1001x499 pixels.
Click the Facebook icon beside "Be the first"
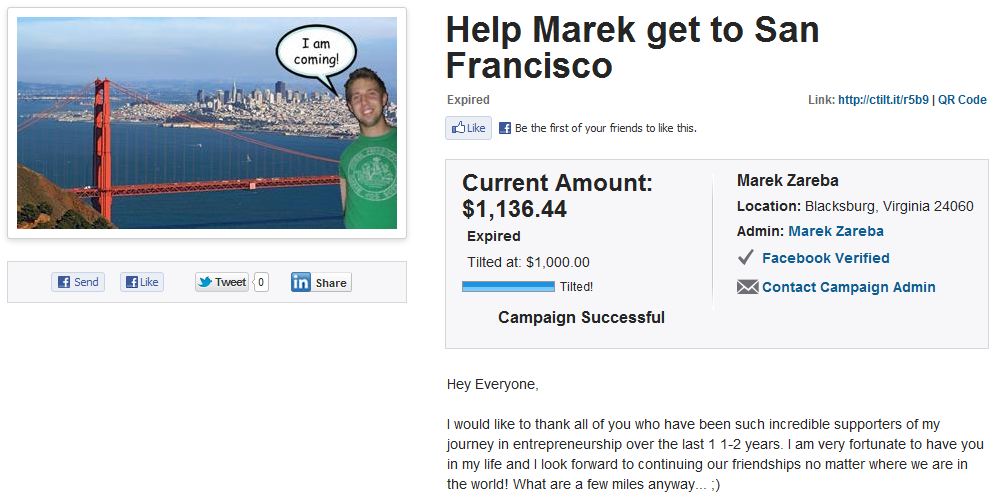click(505, 128)
